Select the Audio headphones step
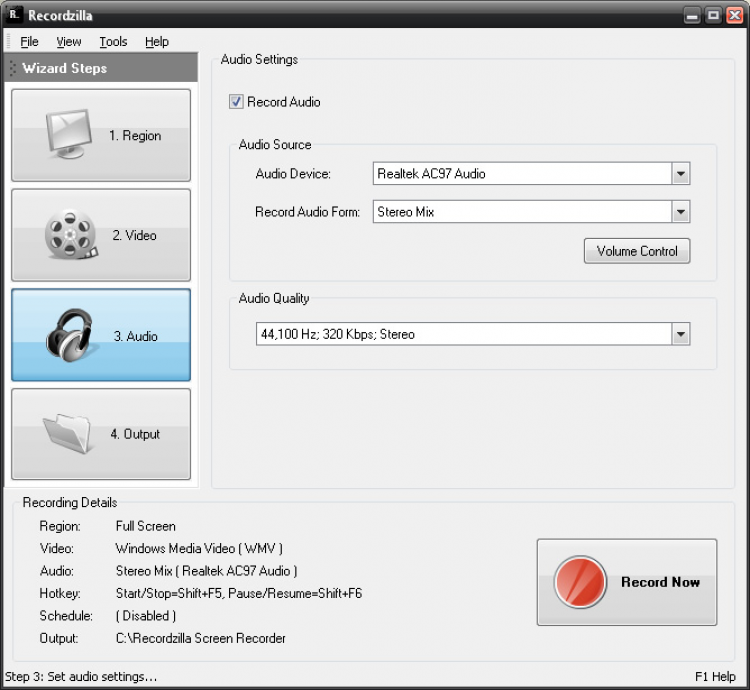Screen dimensions: 750x690 click(101, 335)
